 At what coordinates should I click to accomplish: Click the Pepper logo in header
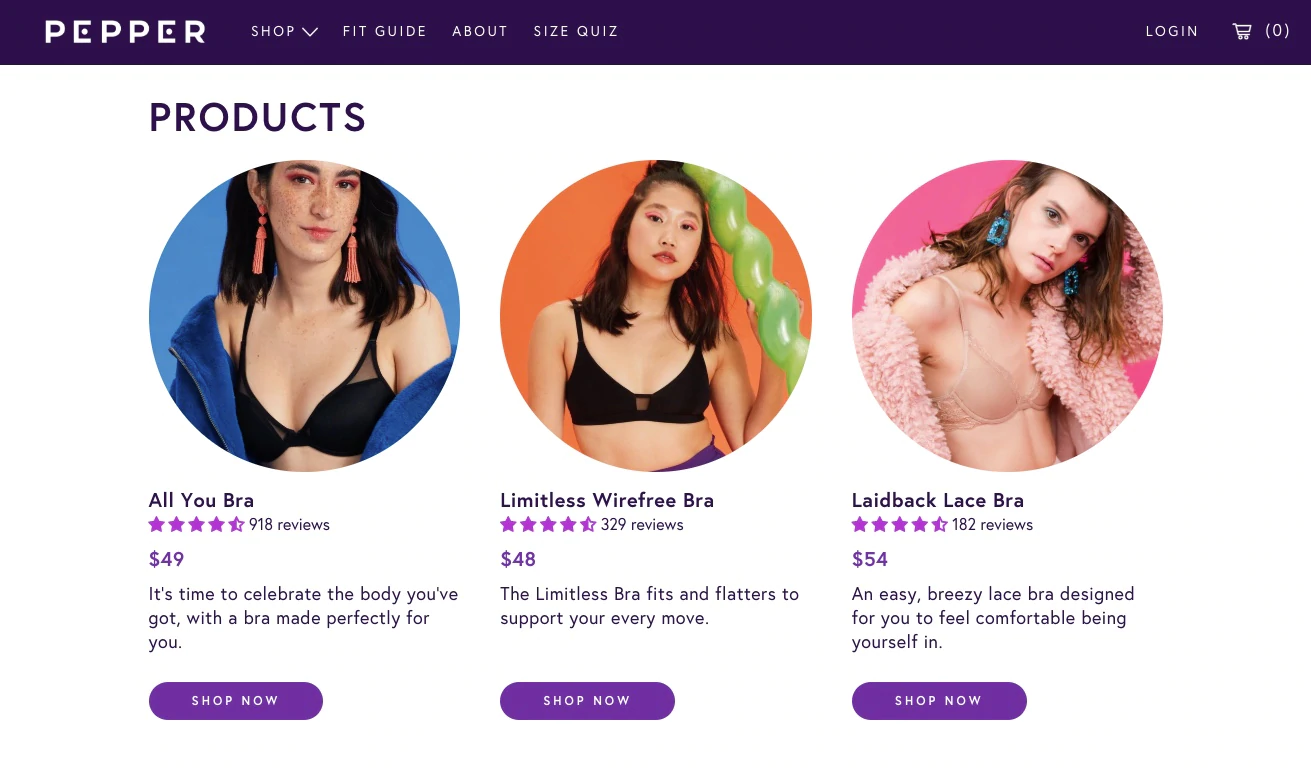125,32
